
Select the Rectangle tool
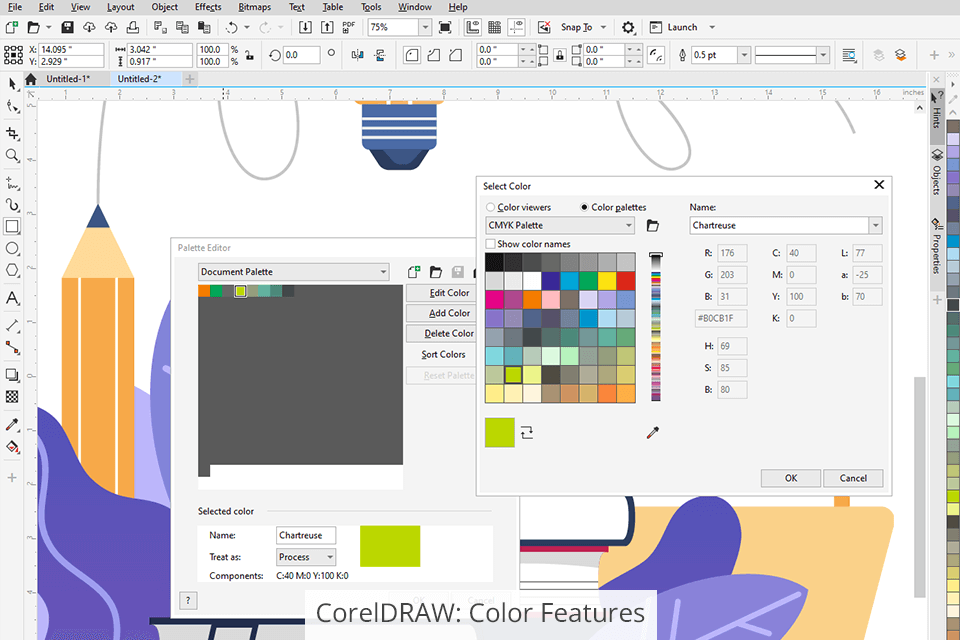pos(12,226)
